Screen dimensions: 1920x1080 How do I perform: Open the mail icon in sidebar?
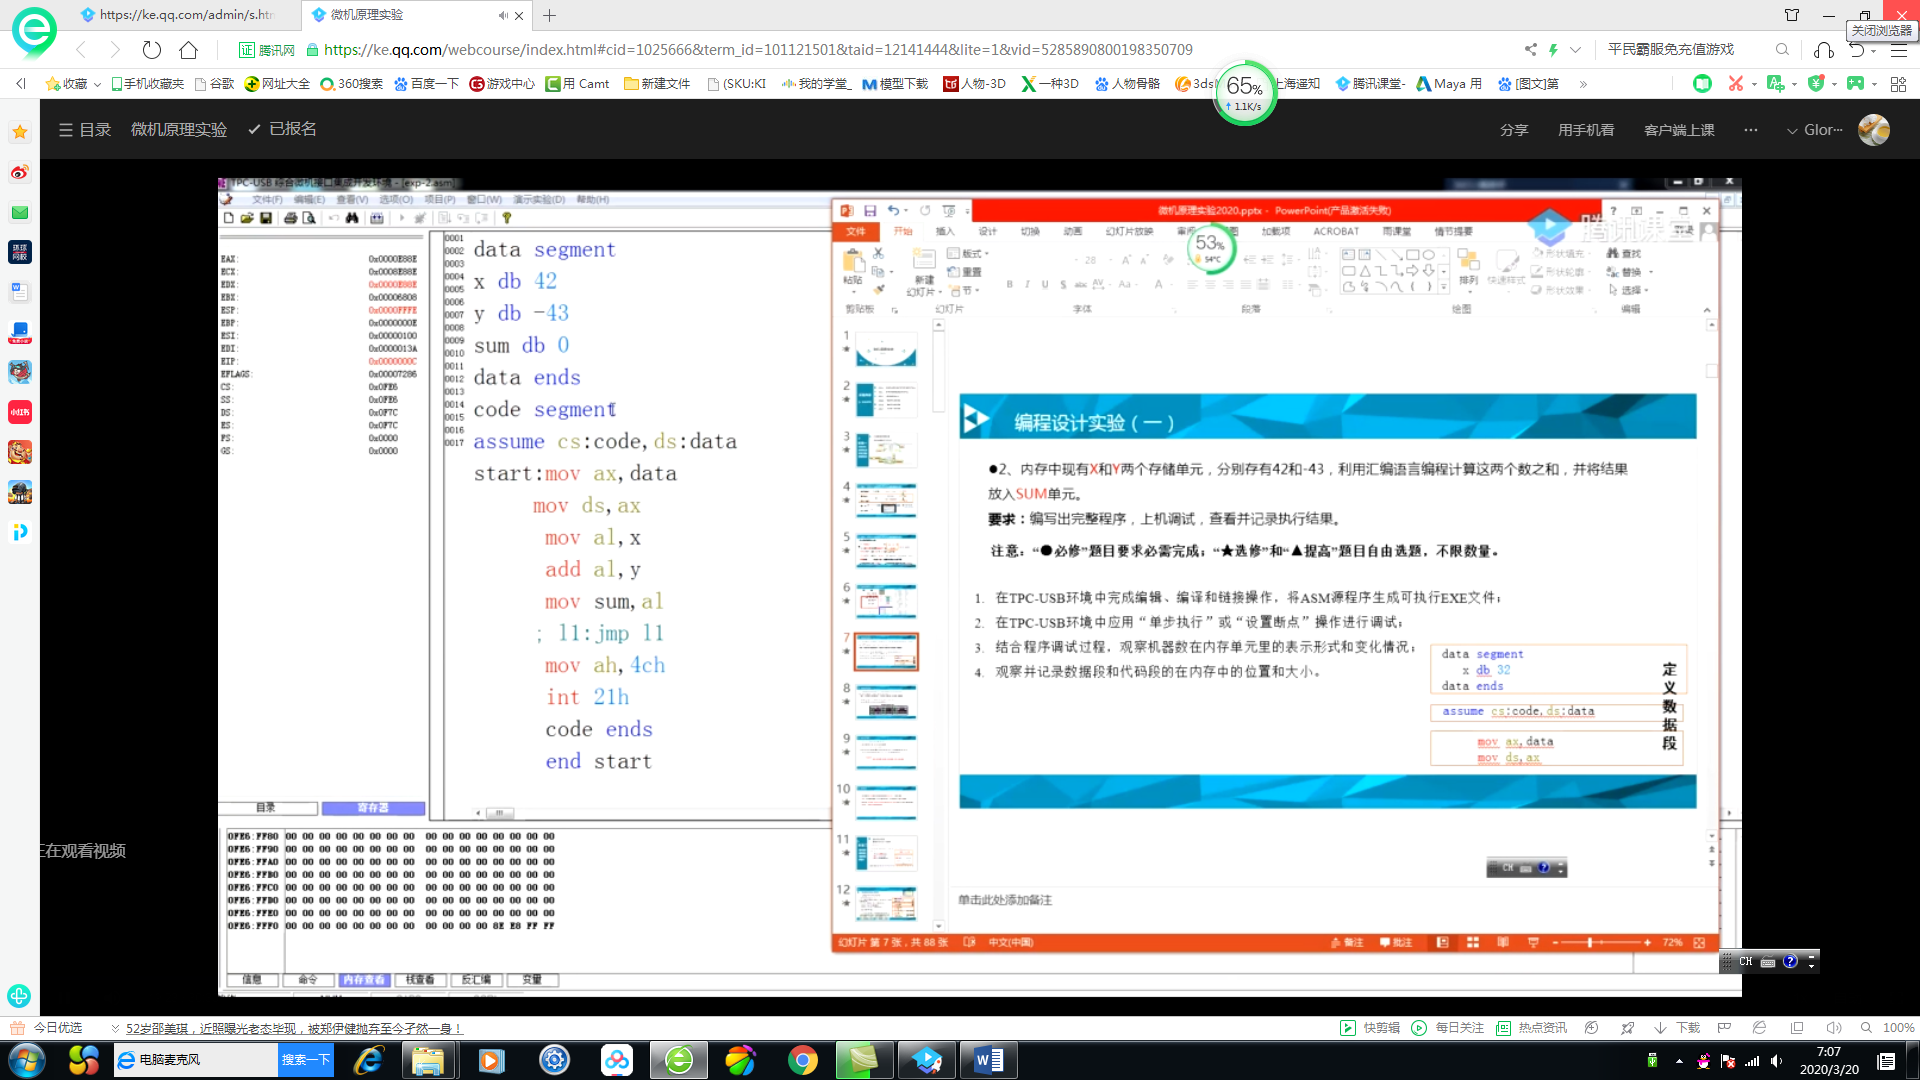[20, 212]
